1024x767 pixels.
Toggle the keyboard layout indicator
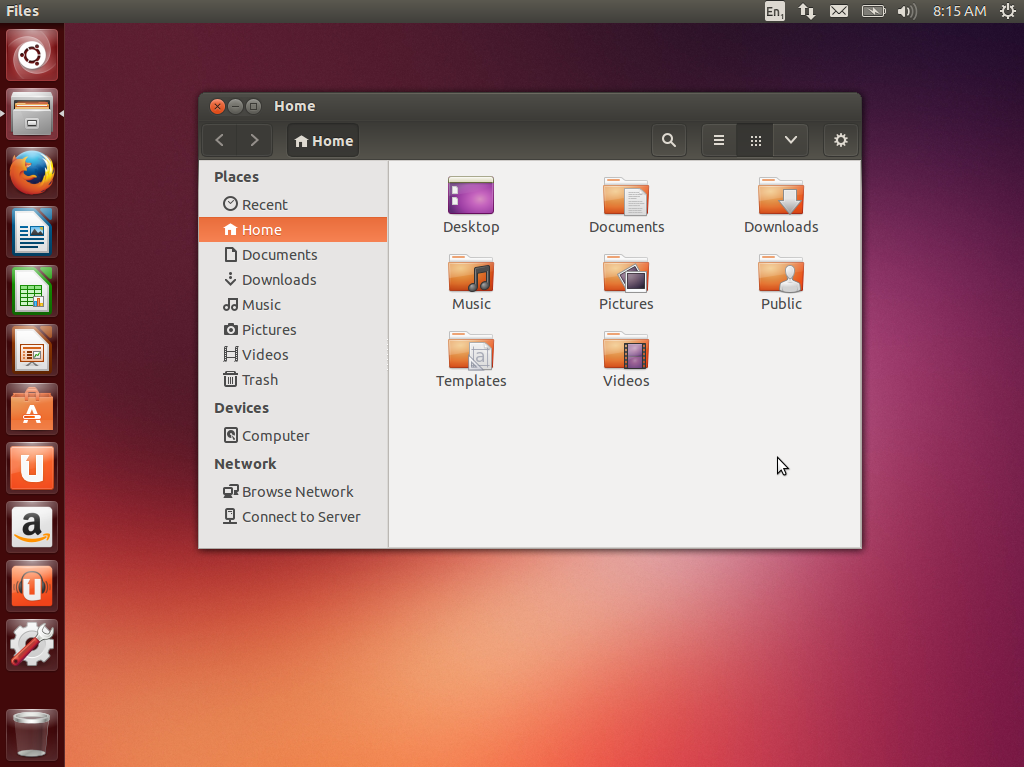click(x=772, y=11)
